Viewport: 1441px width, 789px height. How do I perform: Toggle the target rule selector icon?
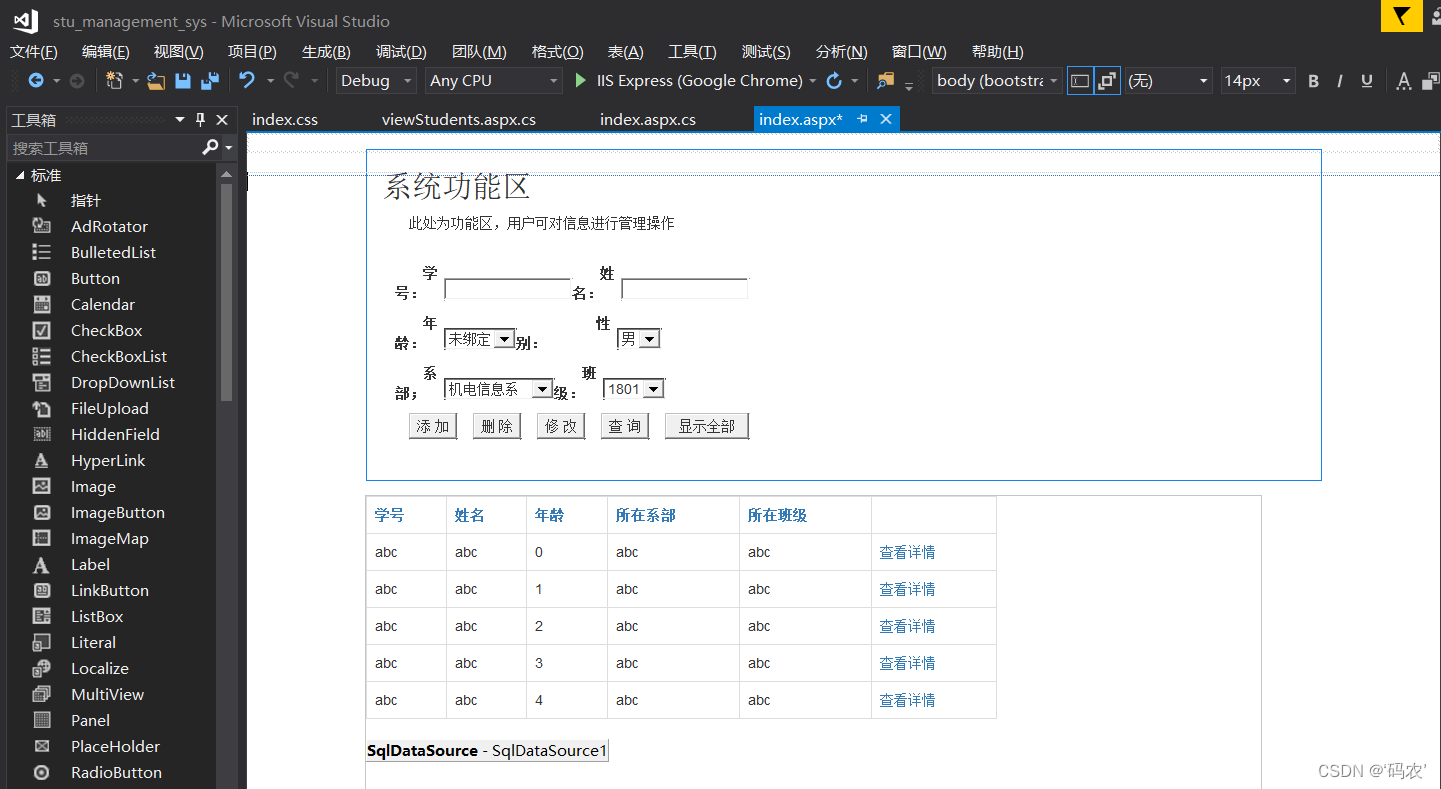click(1080, 81)
